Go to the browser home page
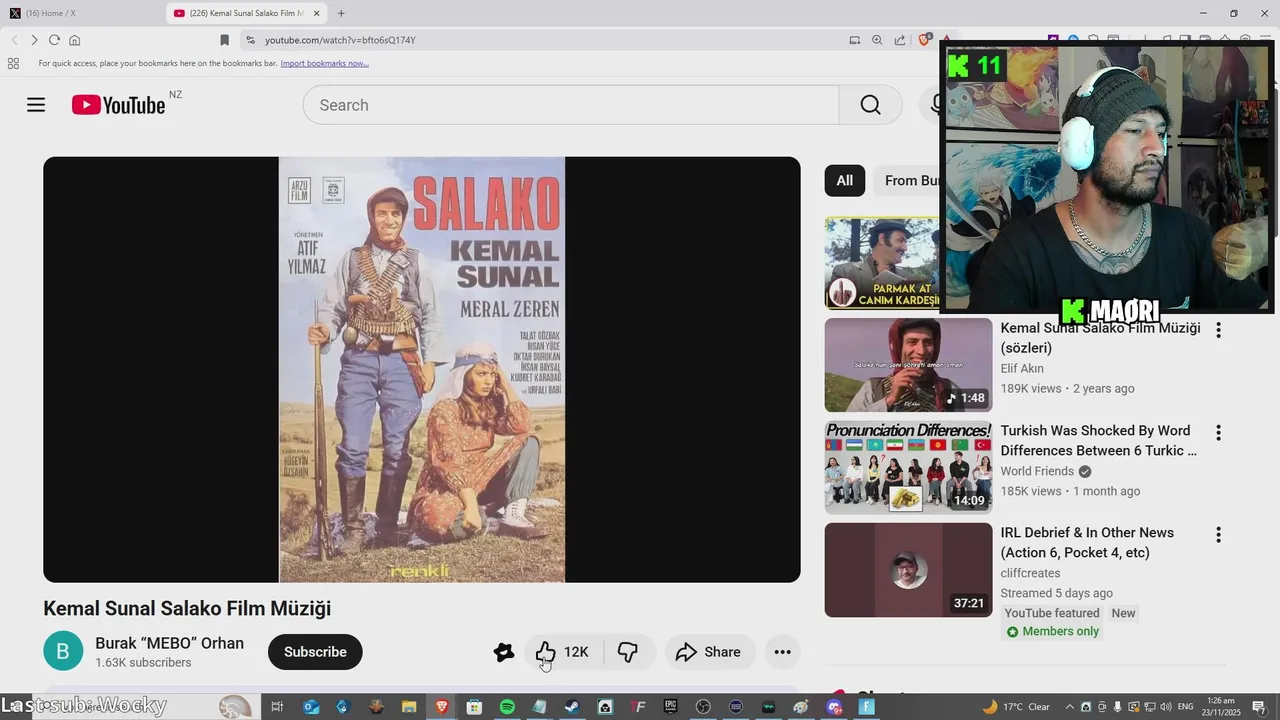 pyautogui.click(x=74, y=40)
